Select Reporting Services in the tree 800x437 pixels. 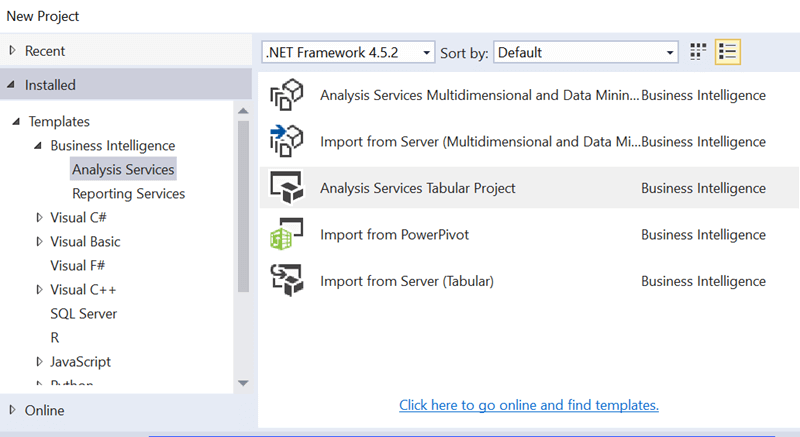point(129,193)
